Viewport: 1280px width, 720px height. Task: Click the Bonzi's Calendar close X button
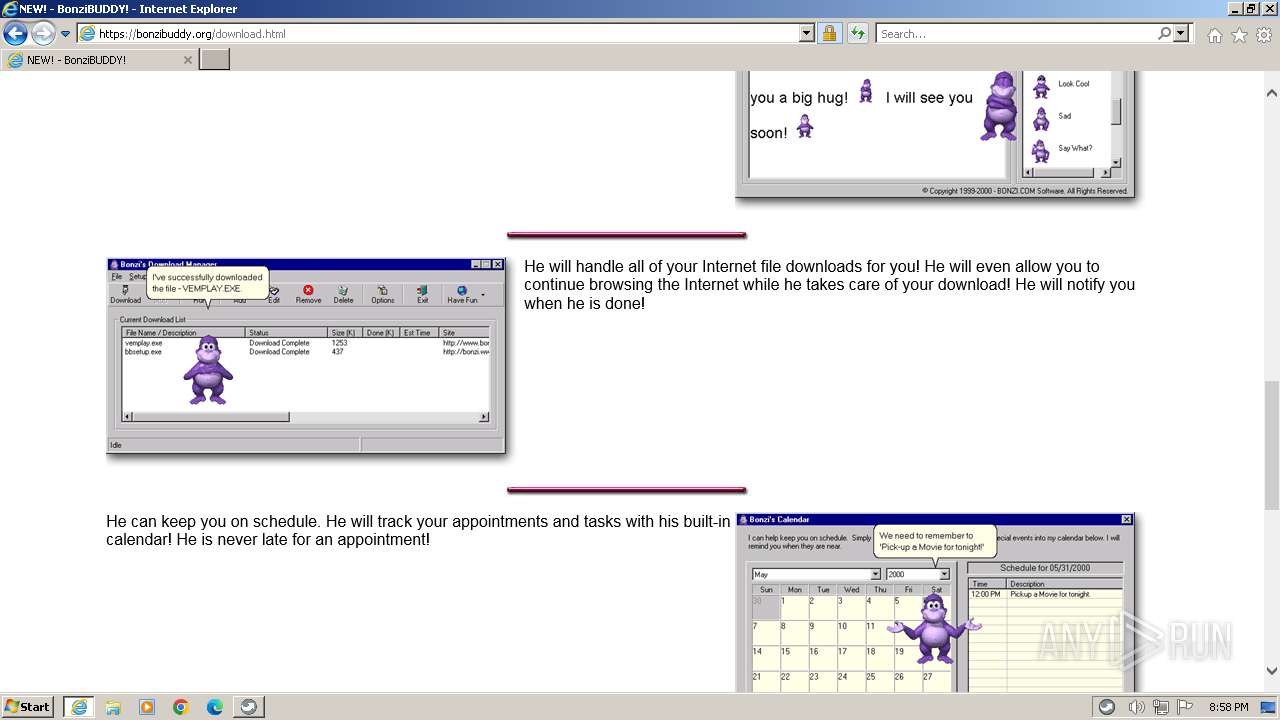(x=1127, y=520)
